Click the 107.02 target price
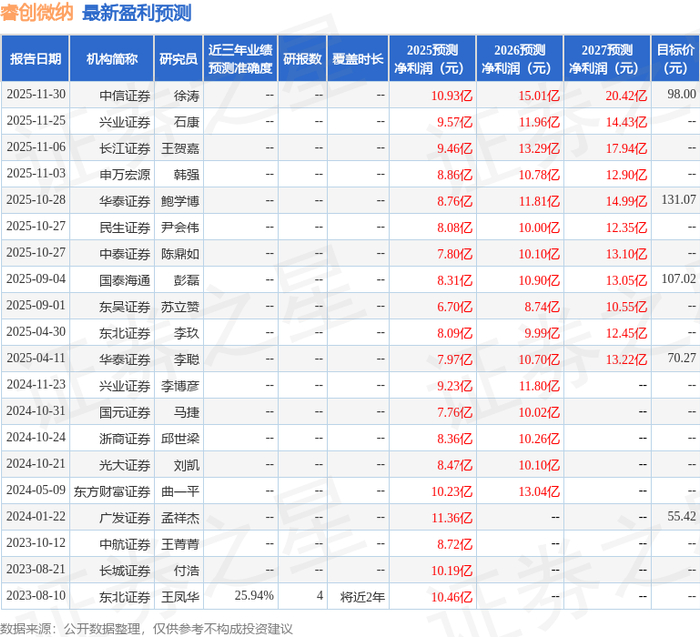 tap(679, 279)
